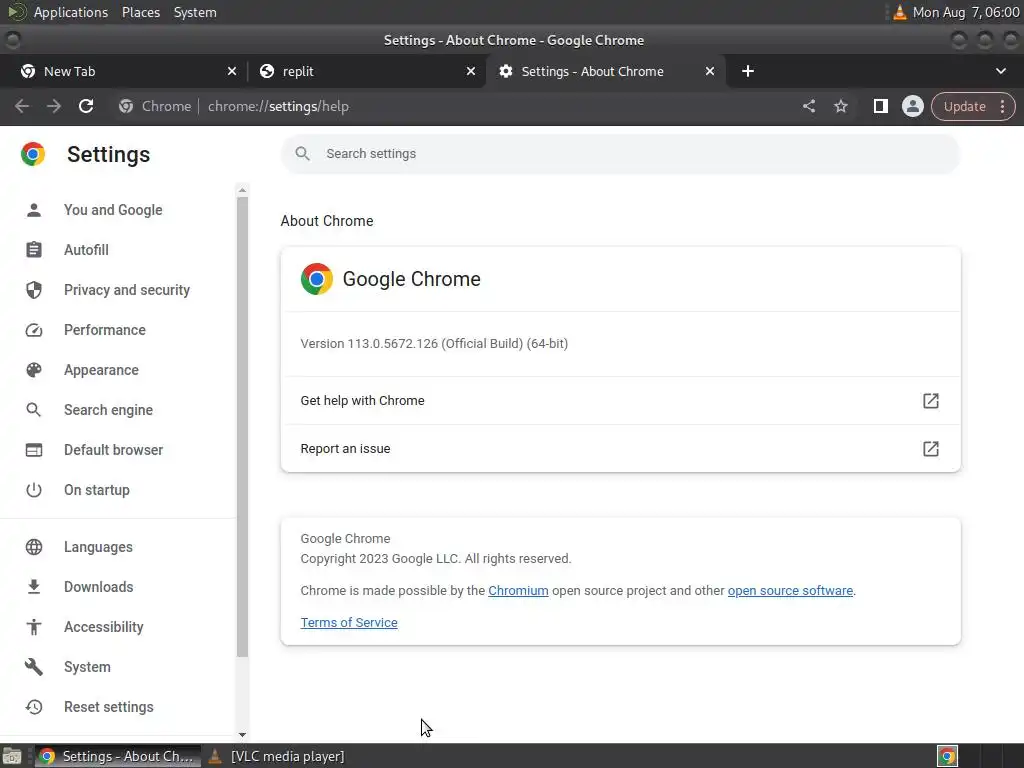Screen dimensions: 1024x768
Task: Click the gauge icon beside Performance
Action: pos(34,330)
